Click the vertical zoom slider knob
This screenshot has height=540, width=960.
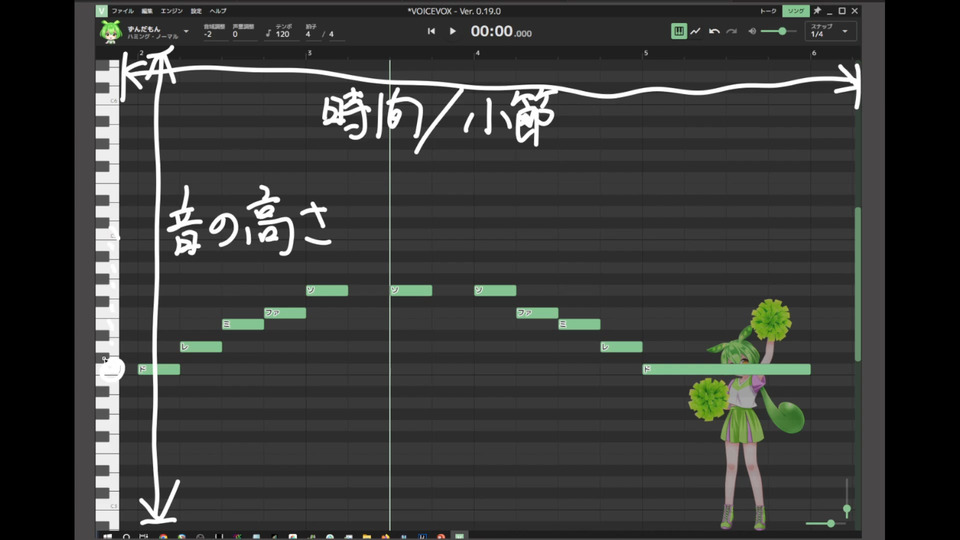(x=847, y=509)
